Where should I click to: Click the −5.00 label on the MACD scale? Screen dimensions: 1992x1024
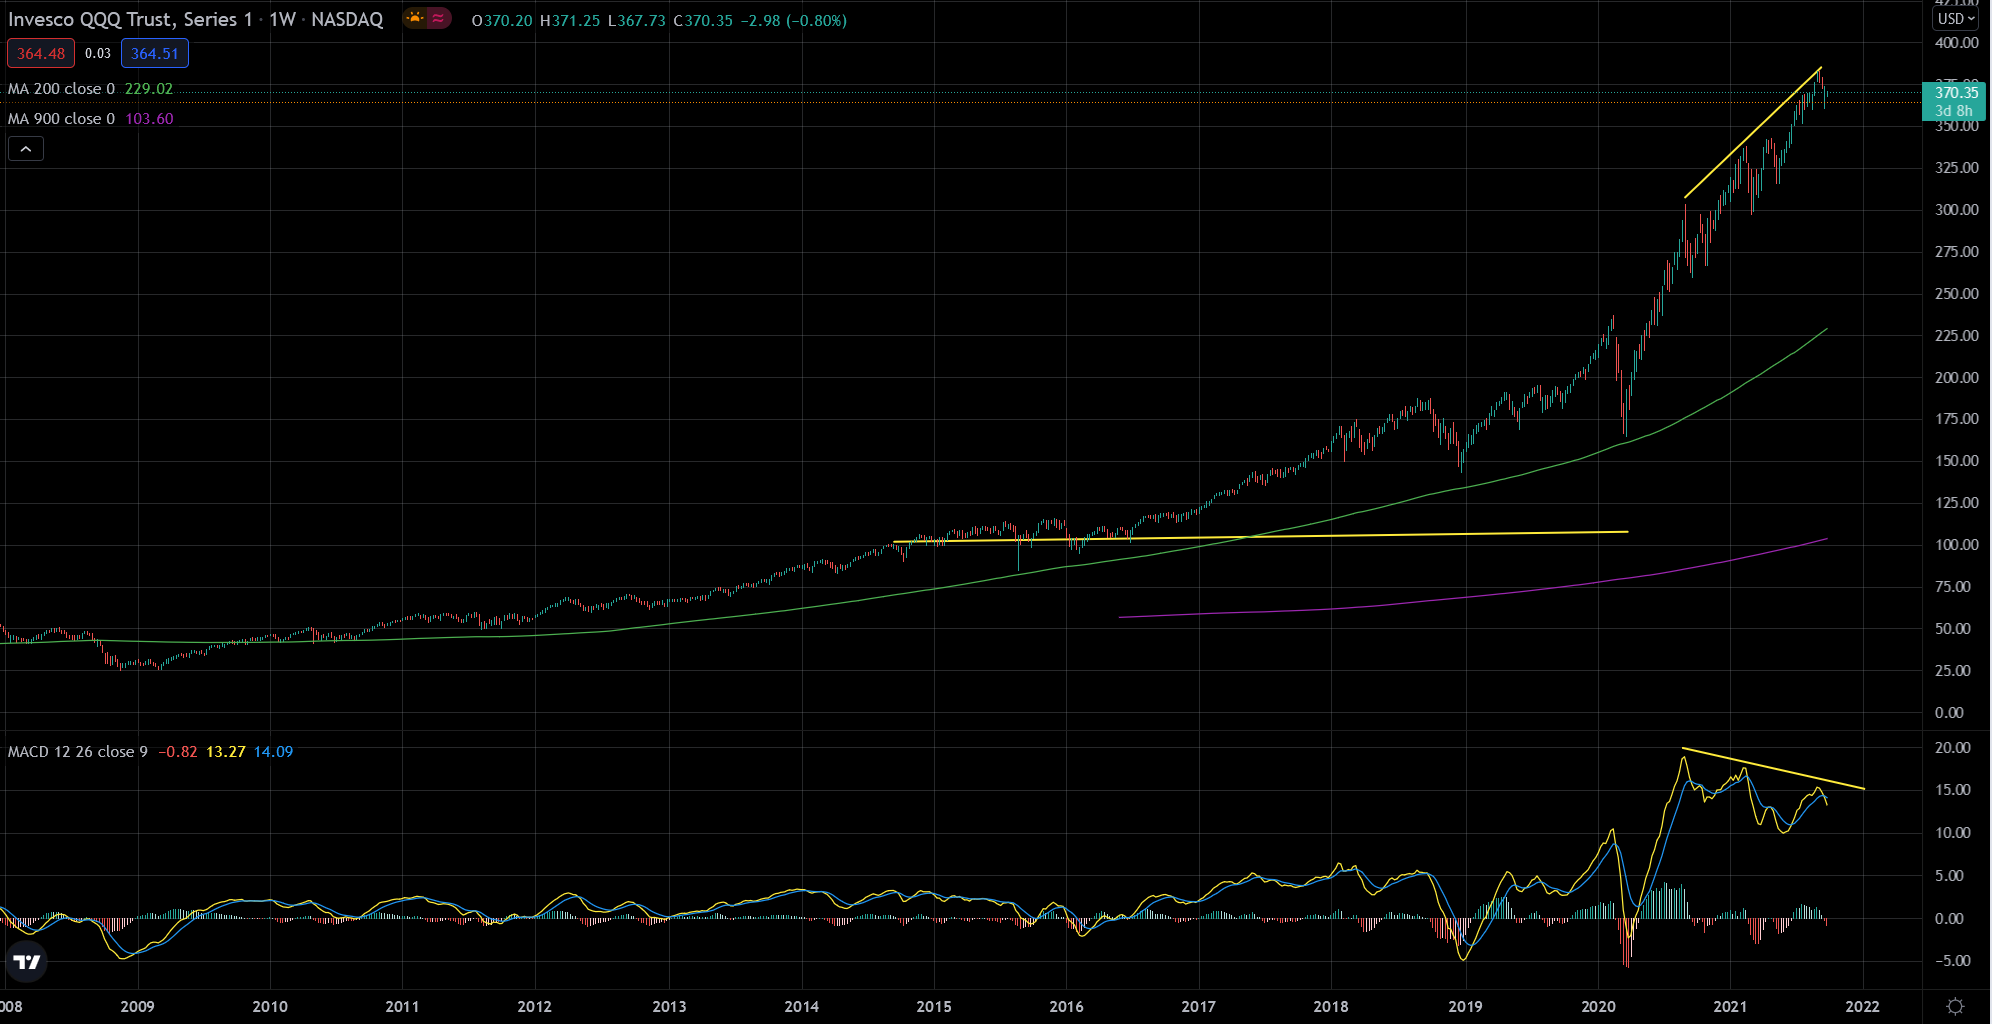[1953, 961]
